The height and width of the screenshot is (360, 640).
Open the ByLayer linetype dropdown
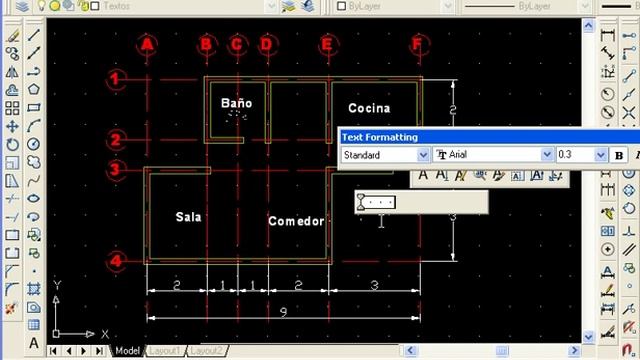(584, 6)
